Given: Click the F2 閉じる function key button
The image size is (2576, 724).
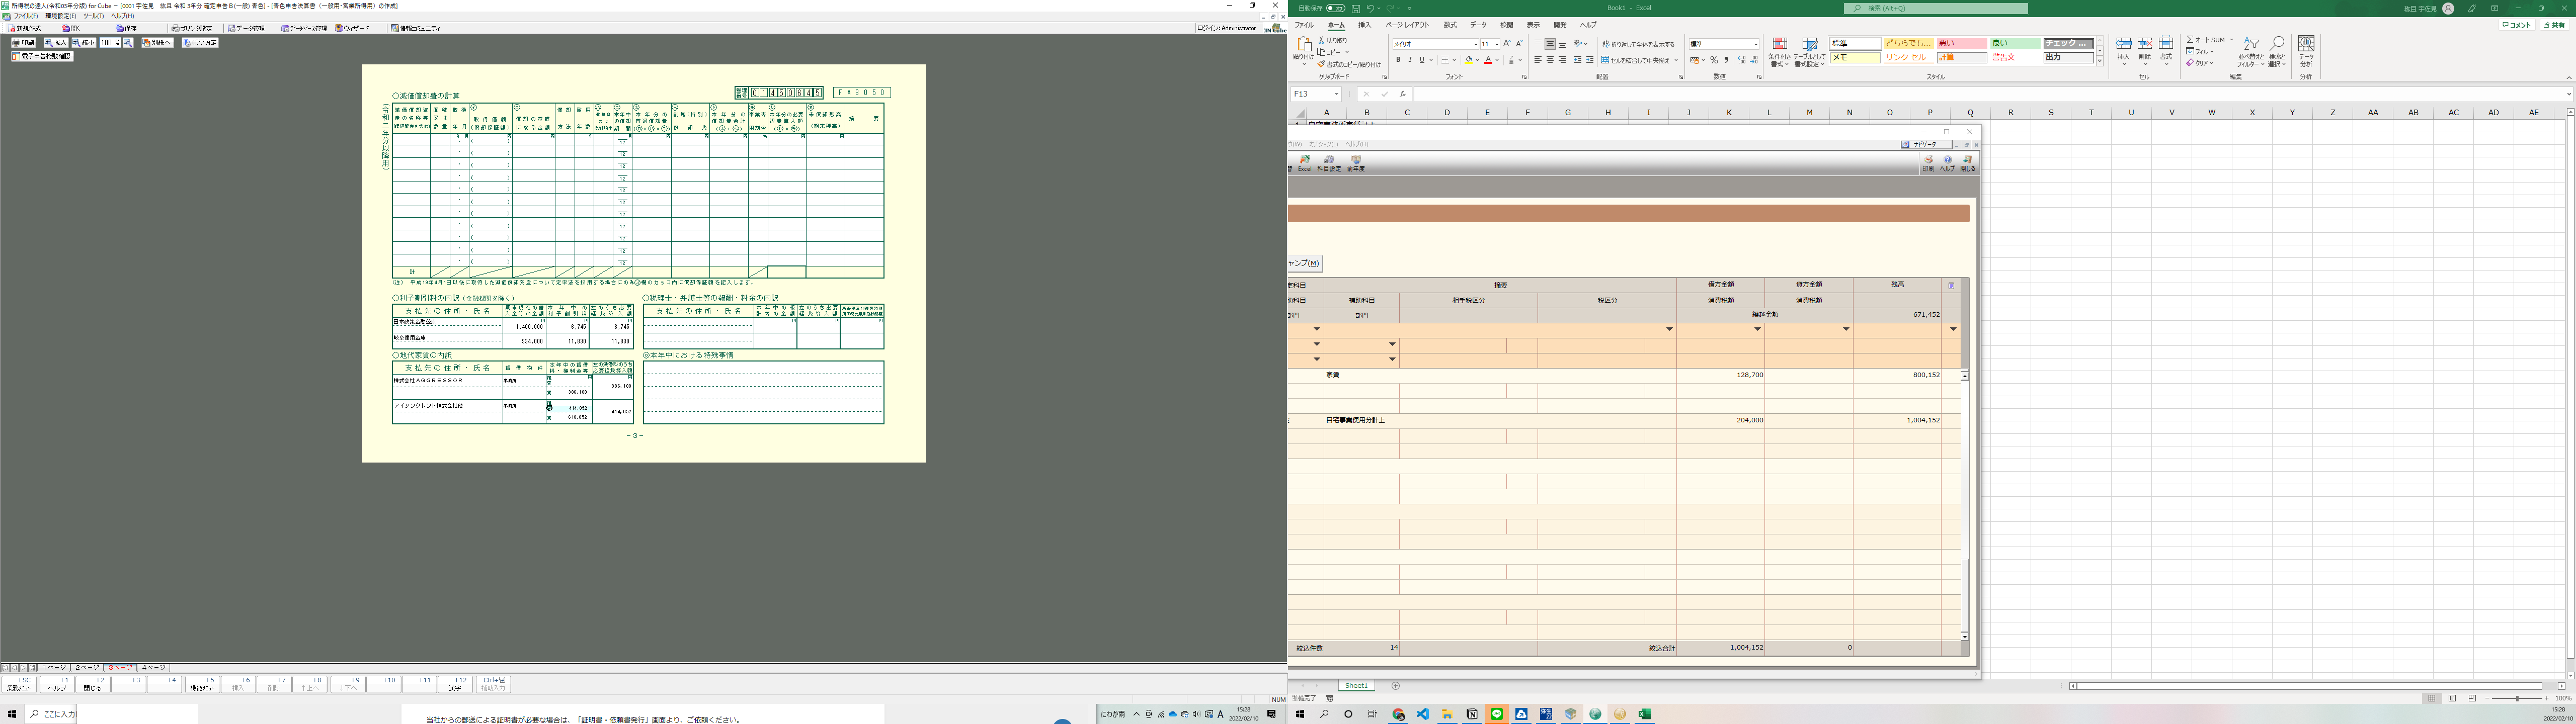Looking at the screenshot, I should coord(93,684).
